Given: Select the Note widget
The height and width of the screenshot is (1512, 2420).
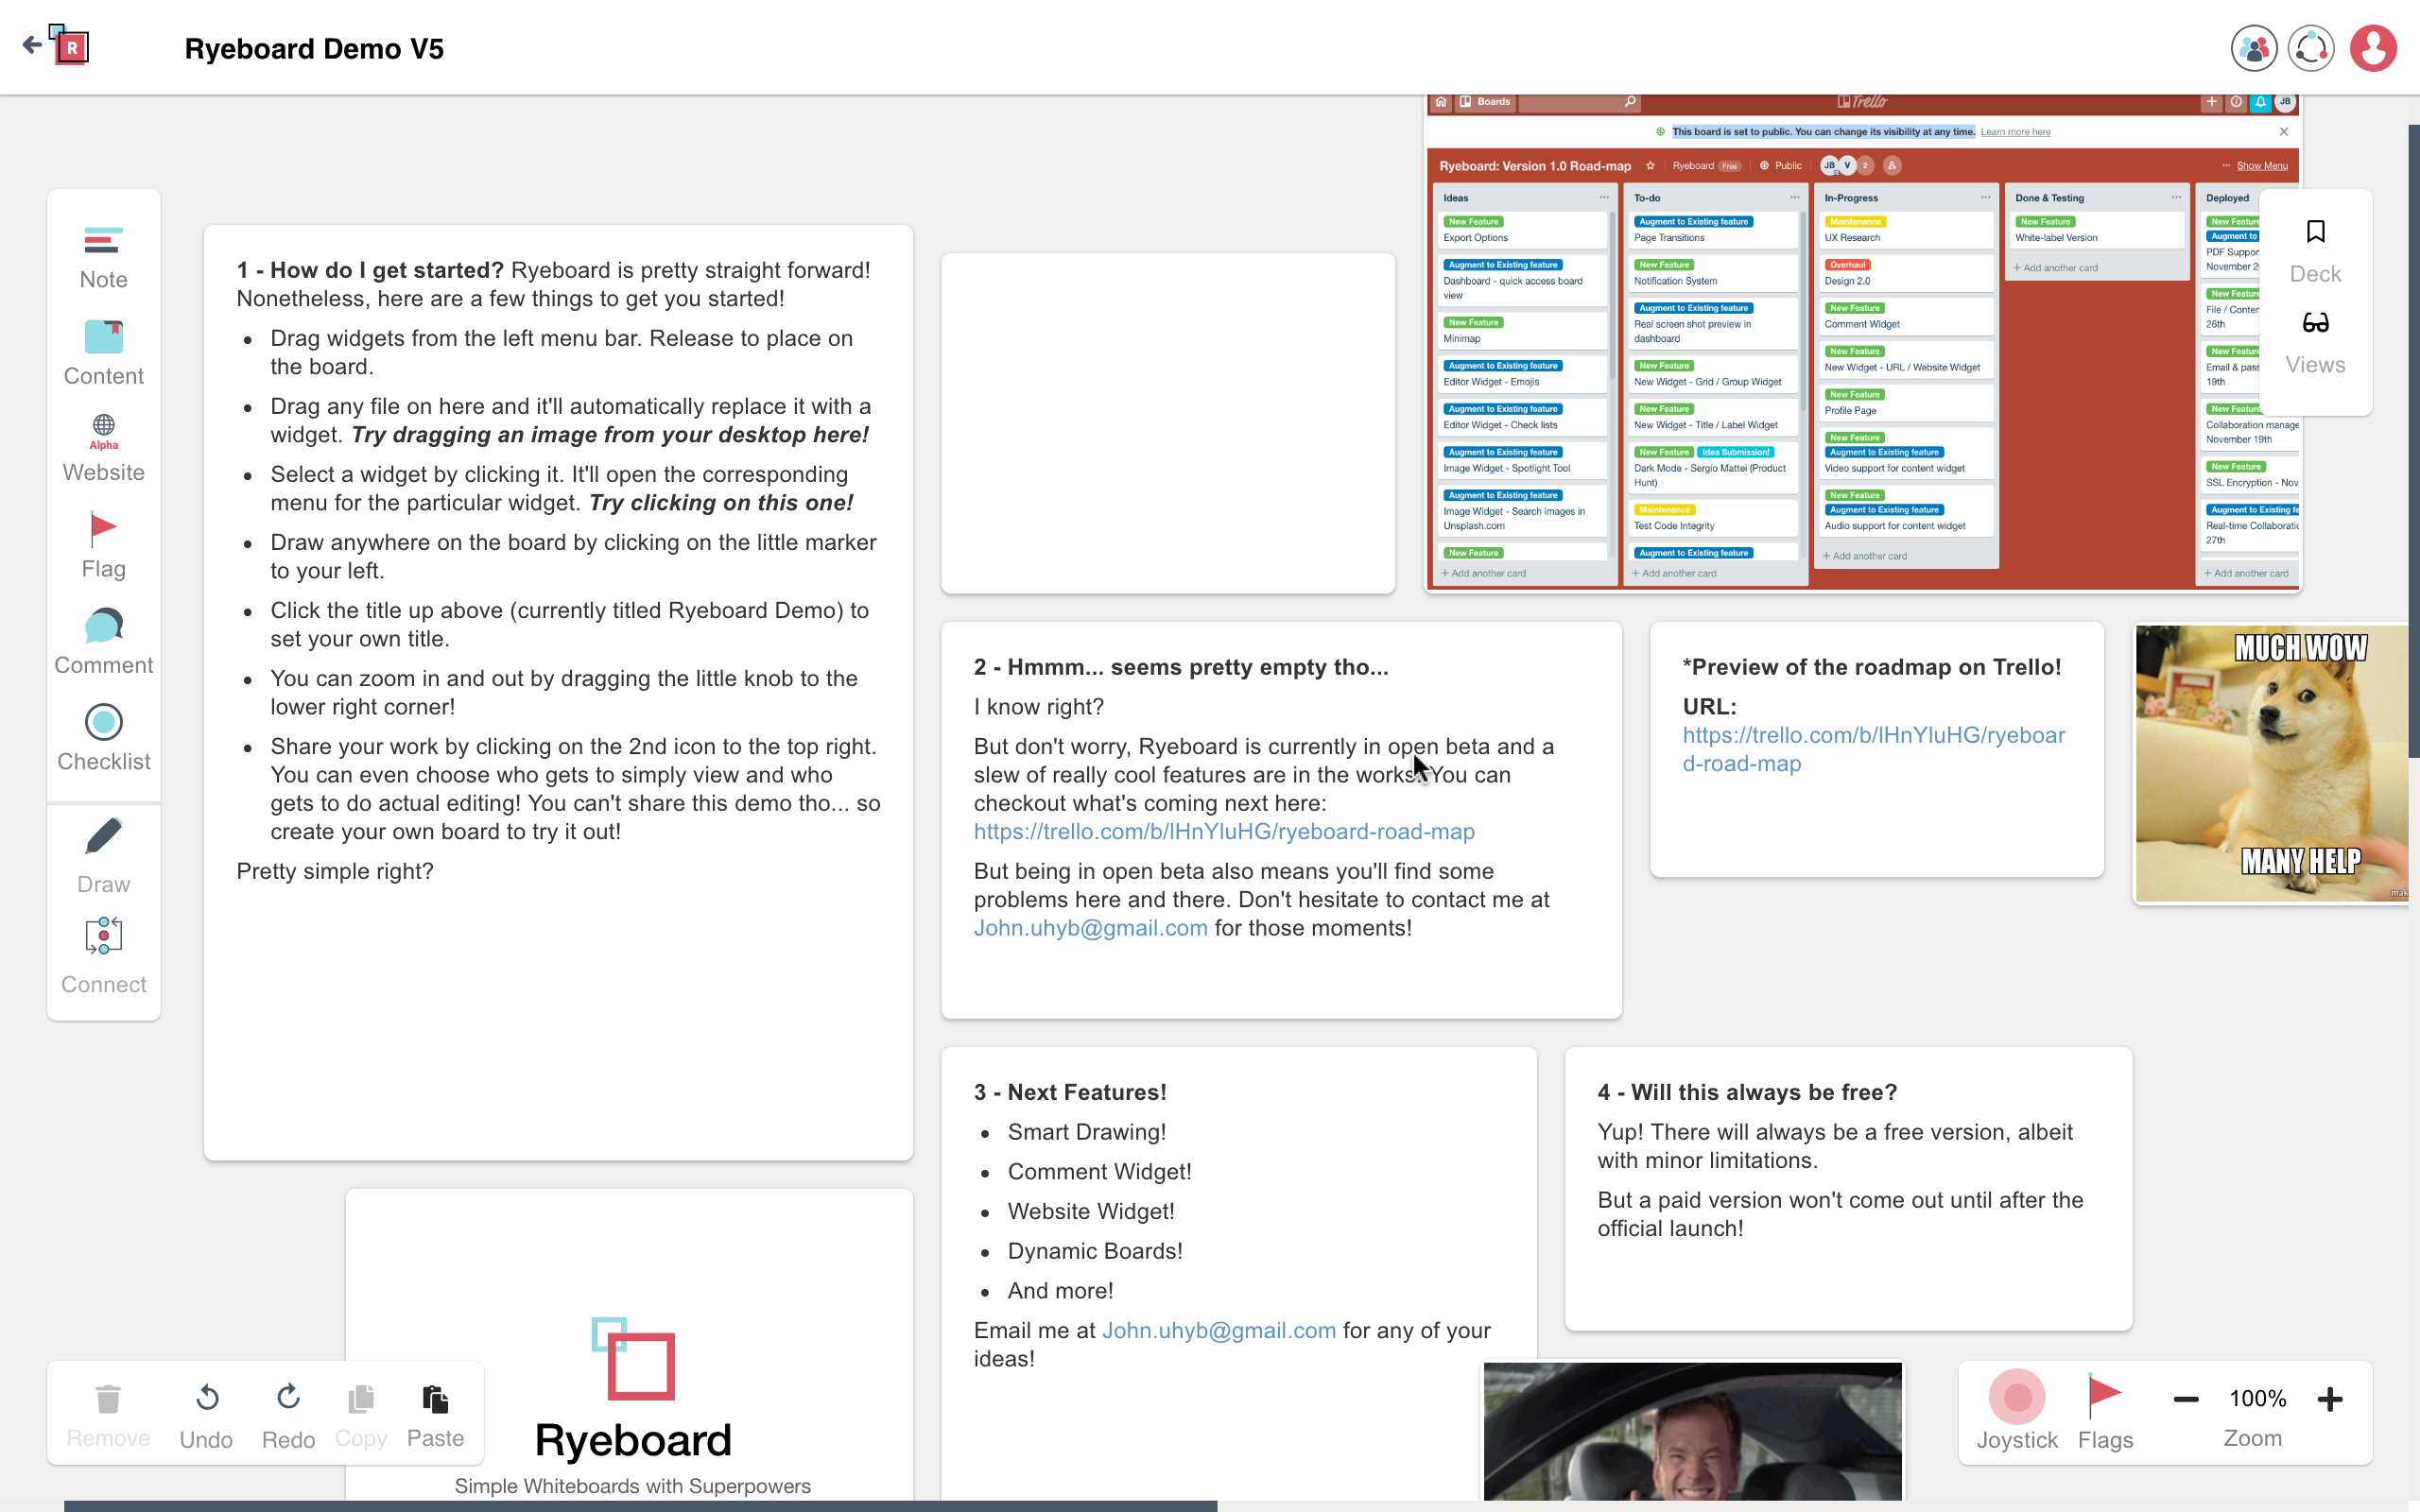Looking at the screenshot, I should 103,259.
